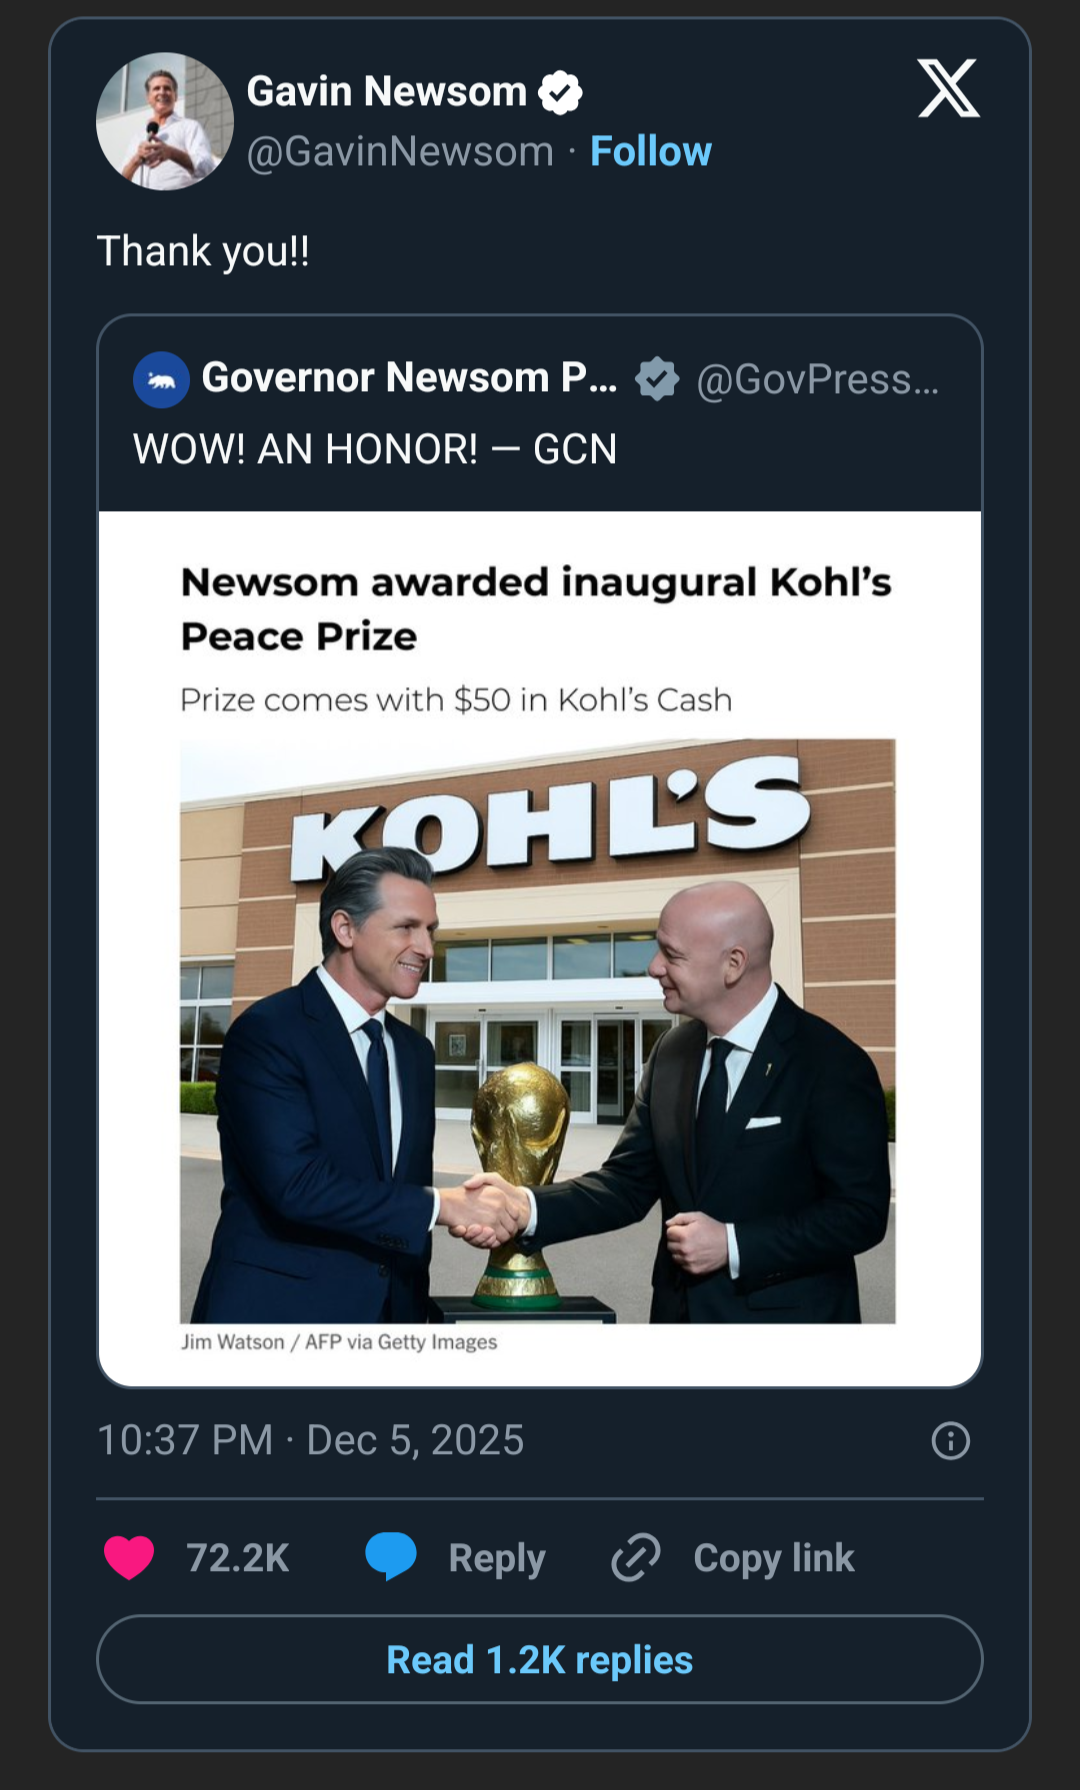1080x1790 pixels.
Task: Click the 'Thank you!!' tweet text
Action: coord(203,251)
